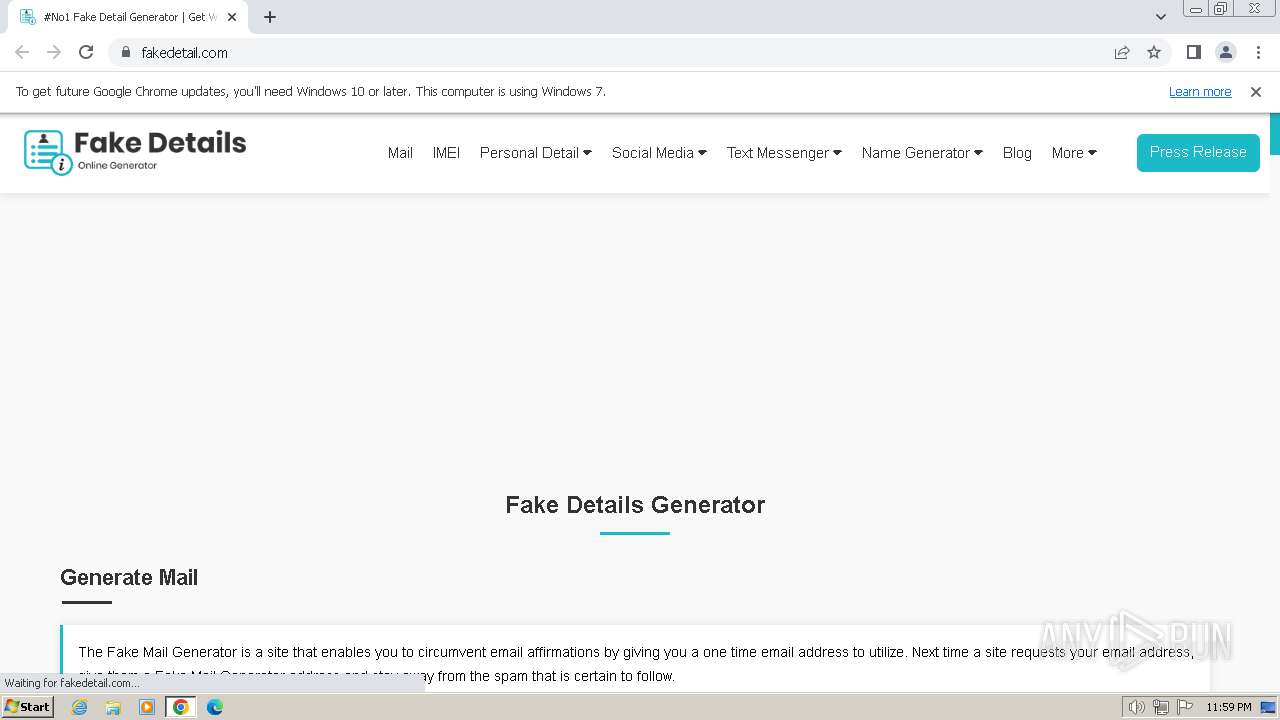
Task: Click the Learn more link
Action: click(x=1200, y=92)
